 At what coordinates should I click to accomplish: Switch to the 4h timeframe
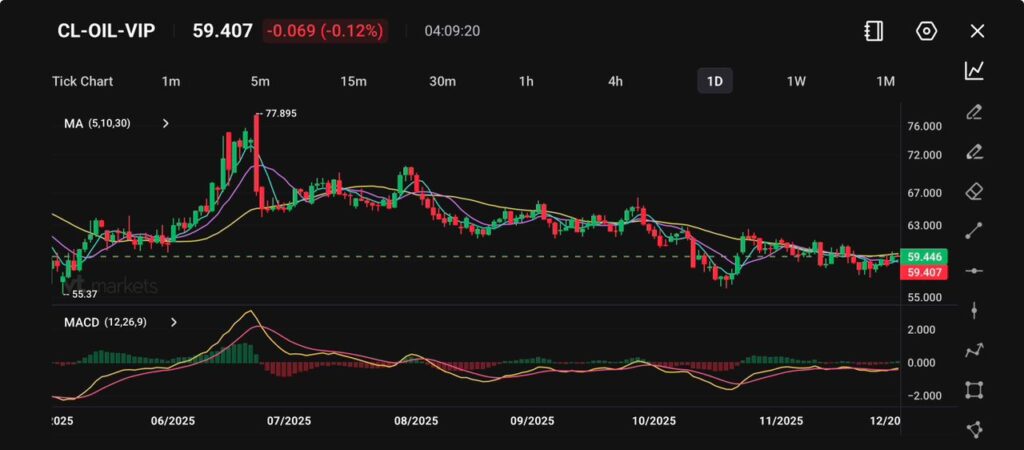click(616, 81)
